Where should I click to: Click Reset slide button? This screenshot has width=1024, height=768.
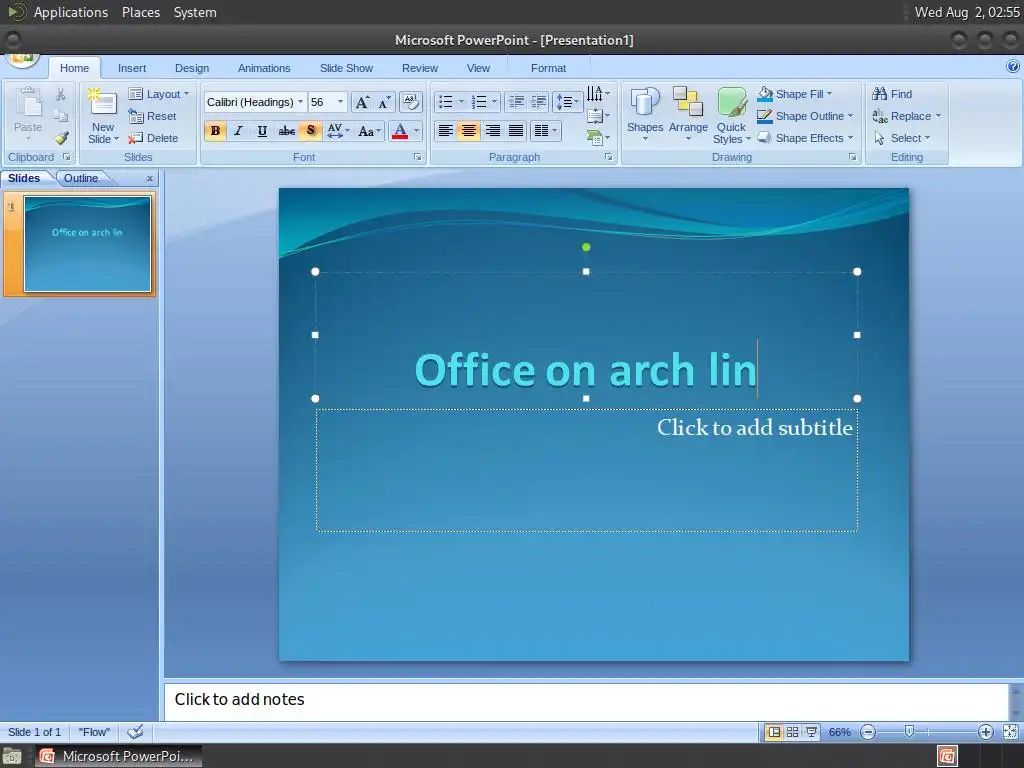coord(153,116)
